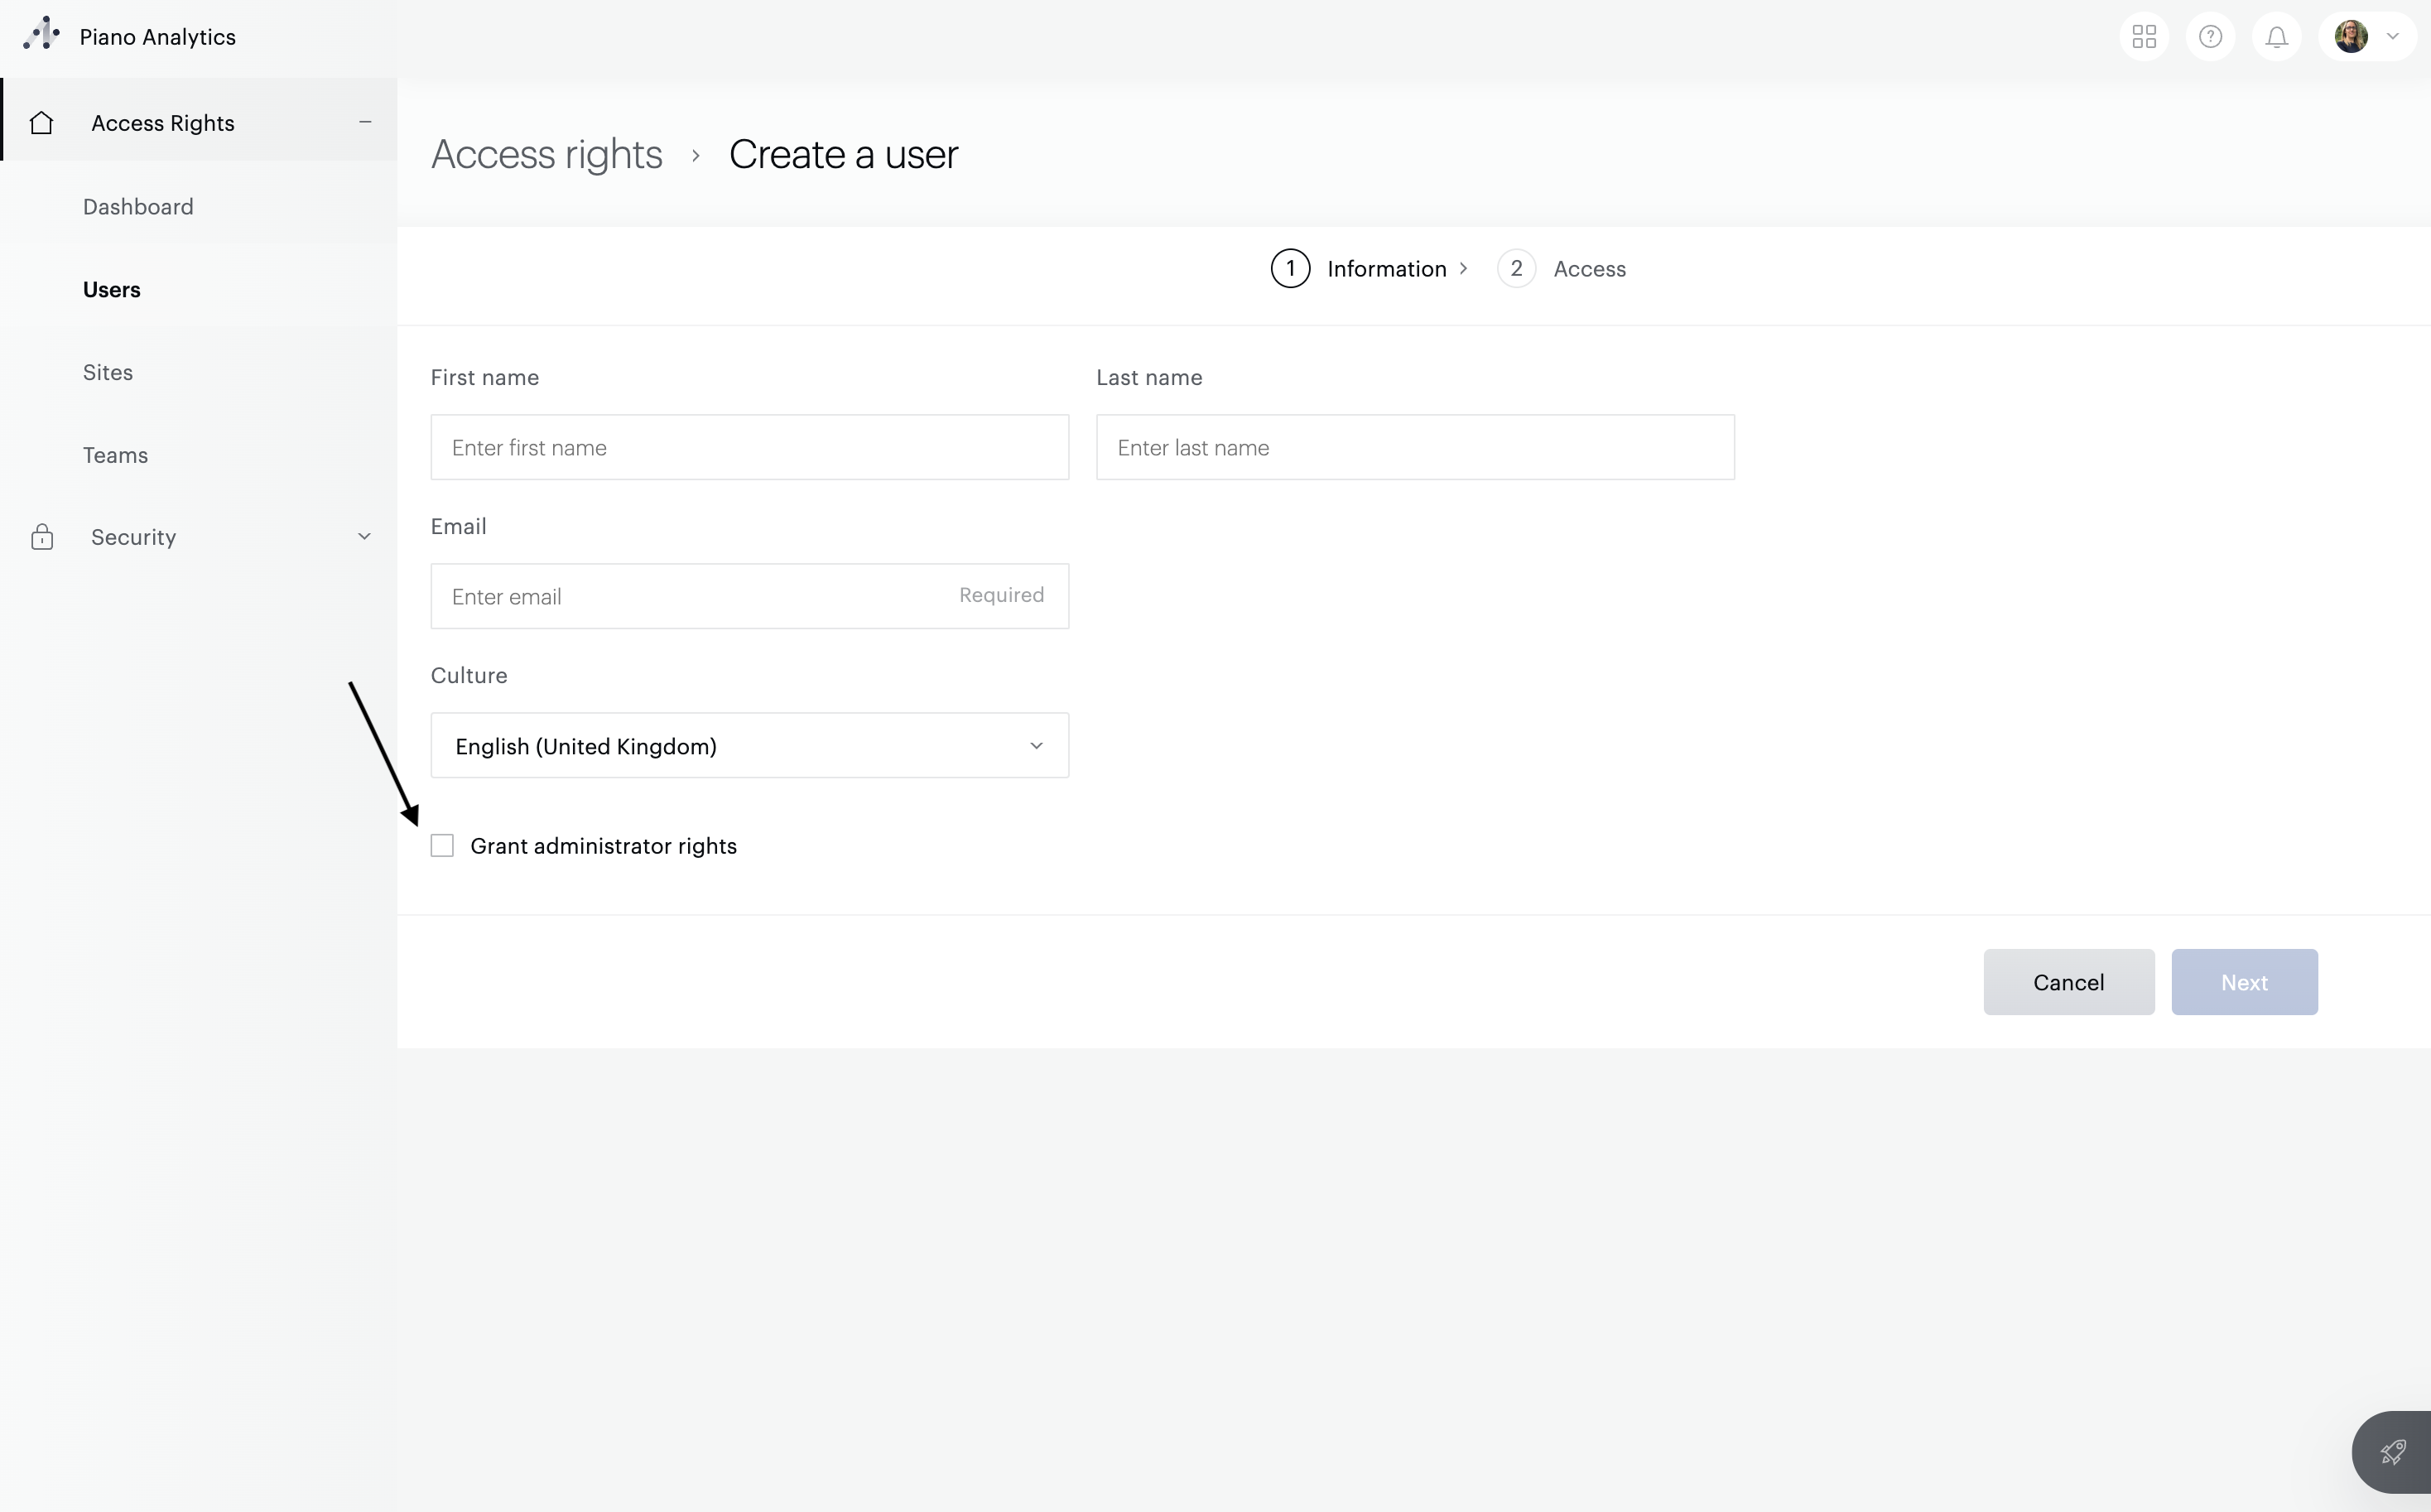Collapse the Access Rights sidebar section
The width and height of the screenshot is (2431, 1512).
pos(365,122)
